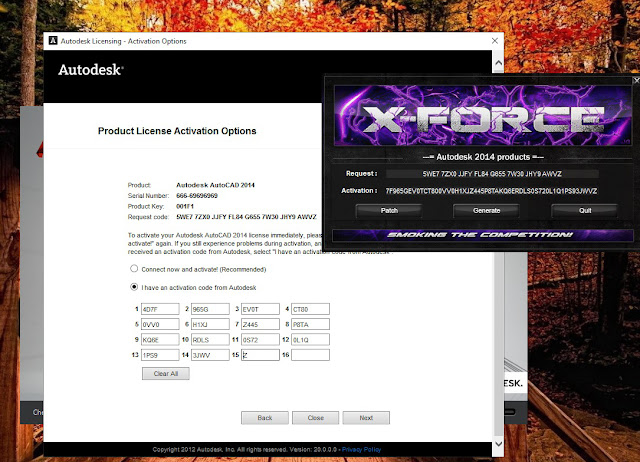Click the scrollbar up arrow in Autodesk window
Screen dimensions: 640x462
[498, 63]
